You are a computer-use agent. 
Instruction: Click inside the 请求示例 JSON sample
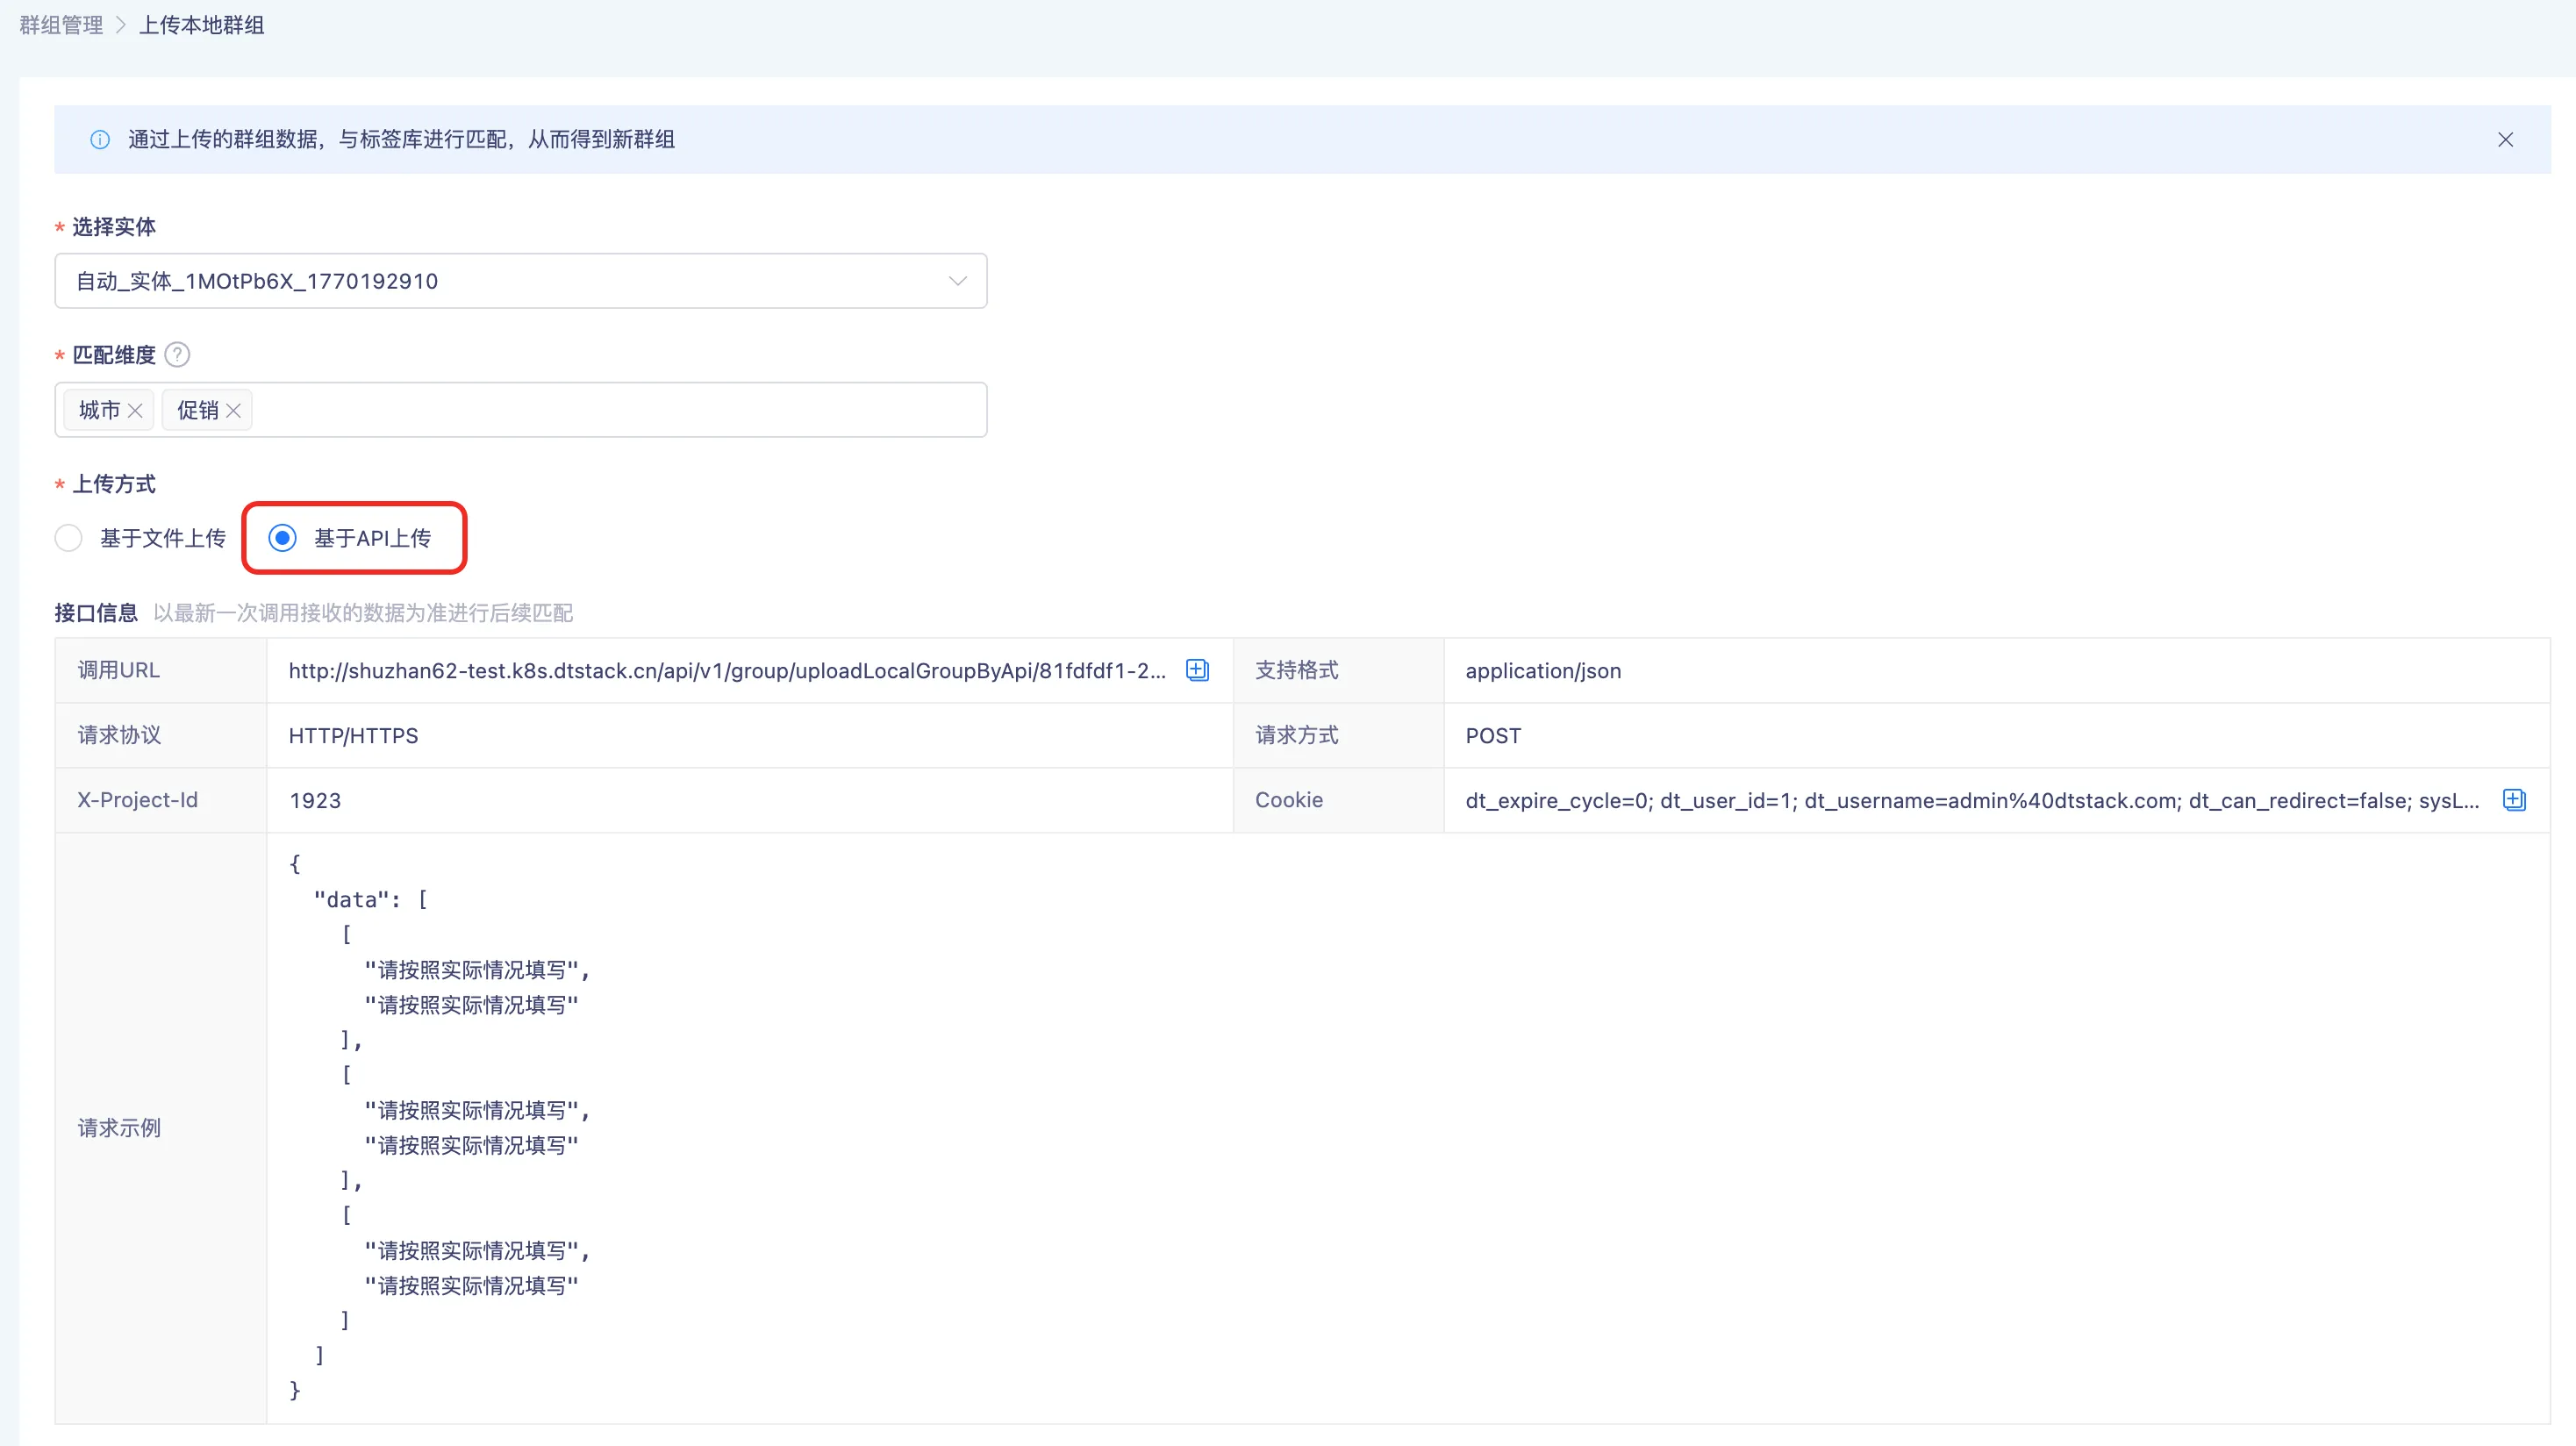pyautogui.click(x=1408, y=1128)
